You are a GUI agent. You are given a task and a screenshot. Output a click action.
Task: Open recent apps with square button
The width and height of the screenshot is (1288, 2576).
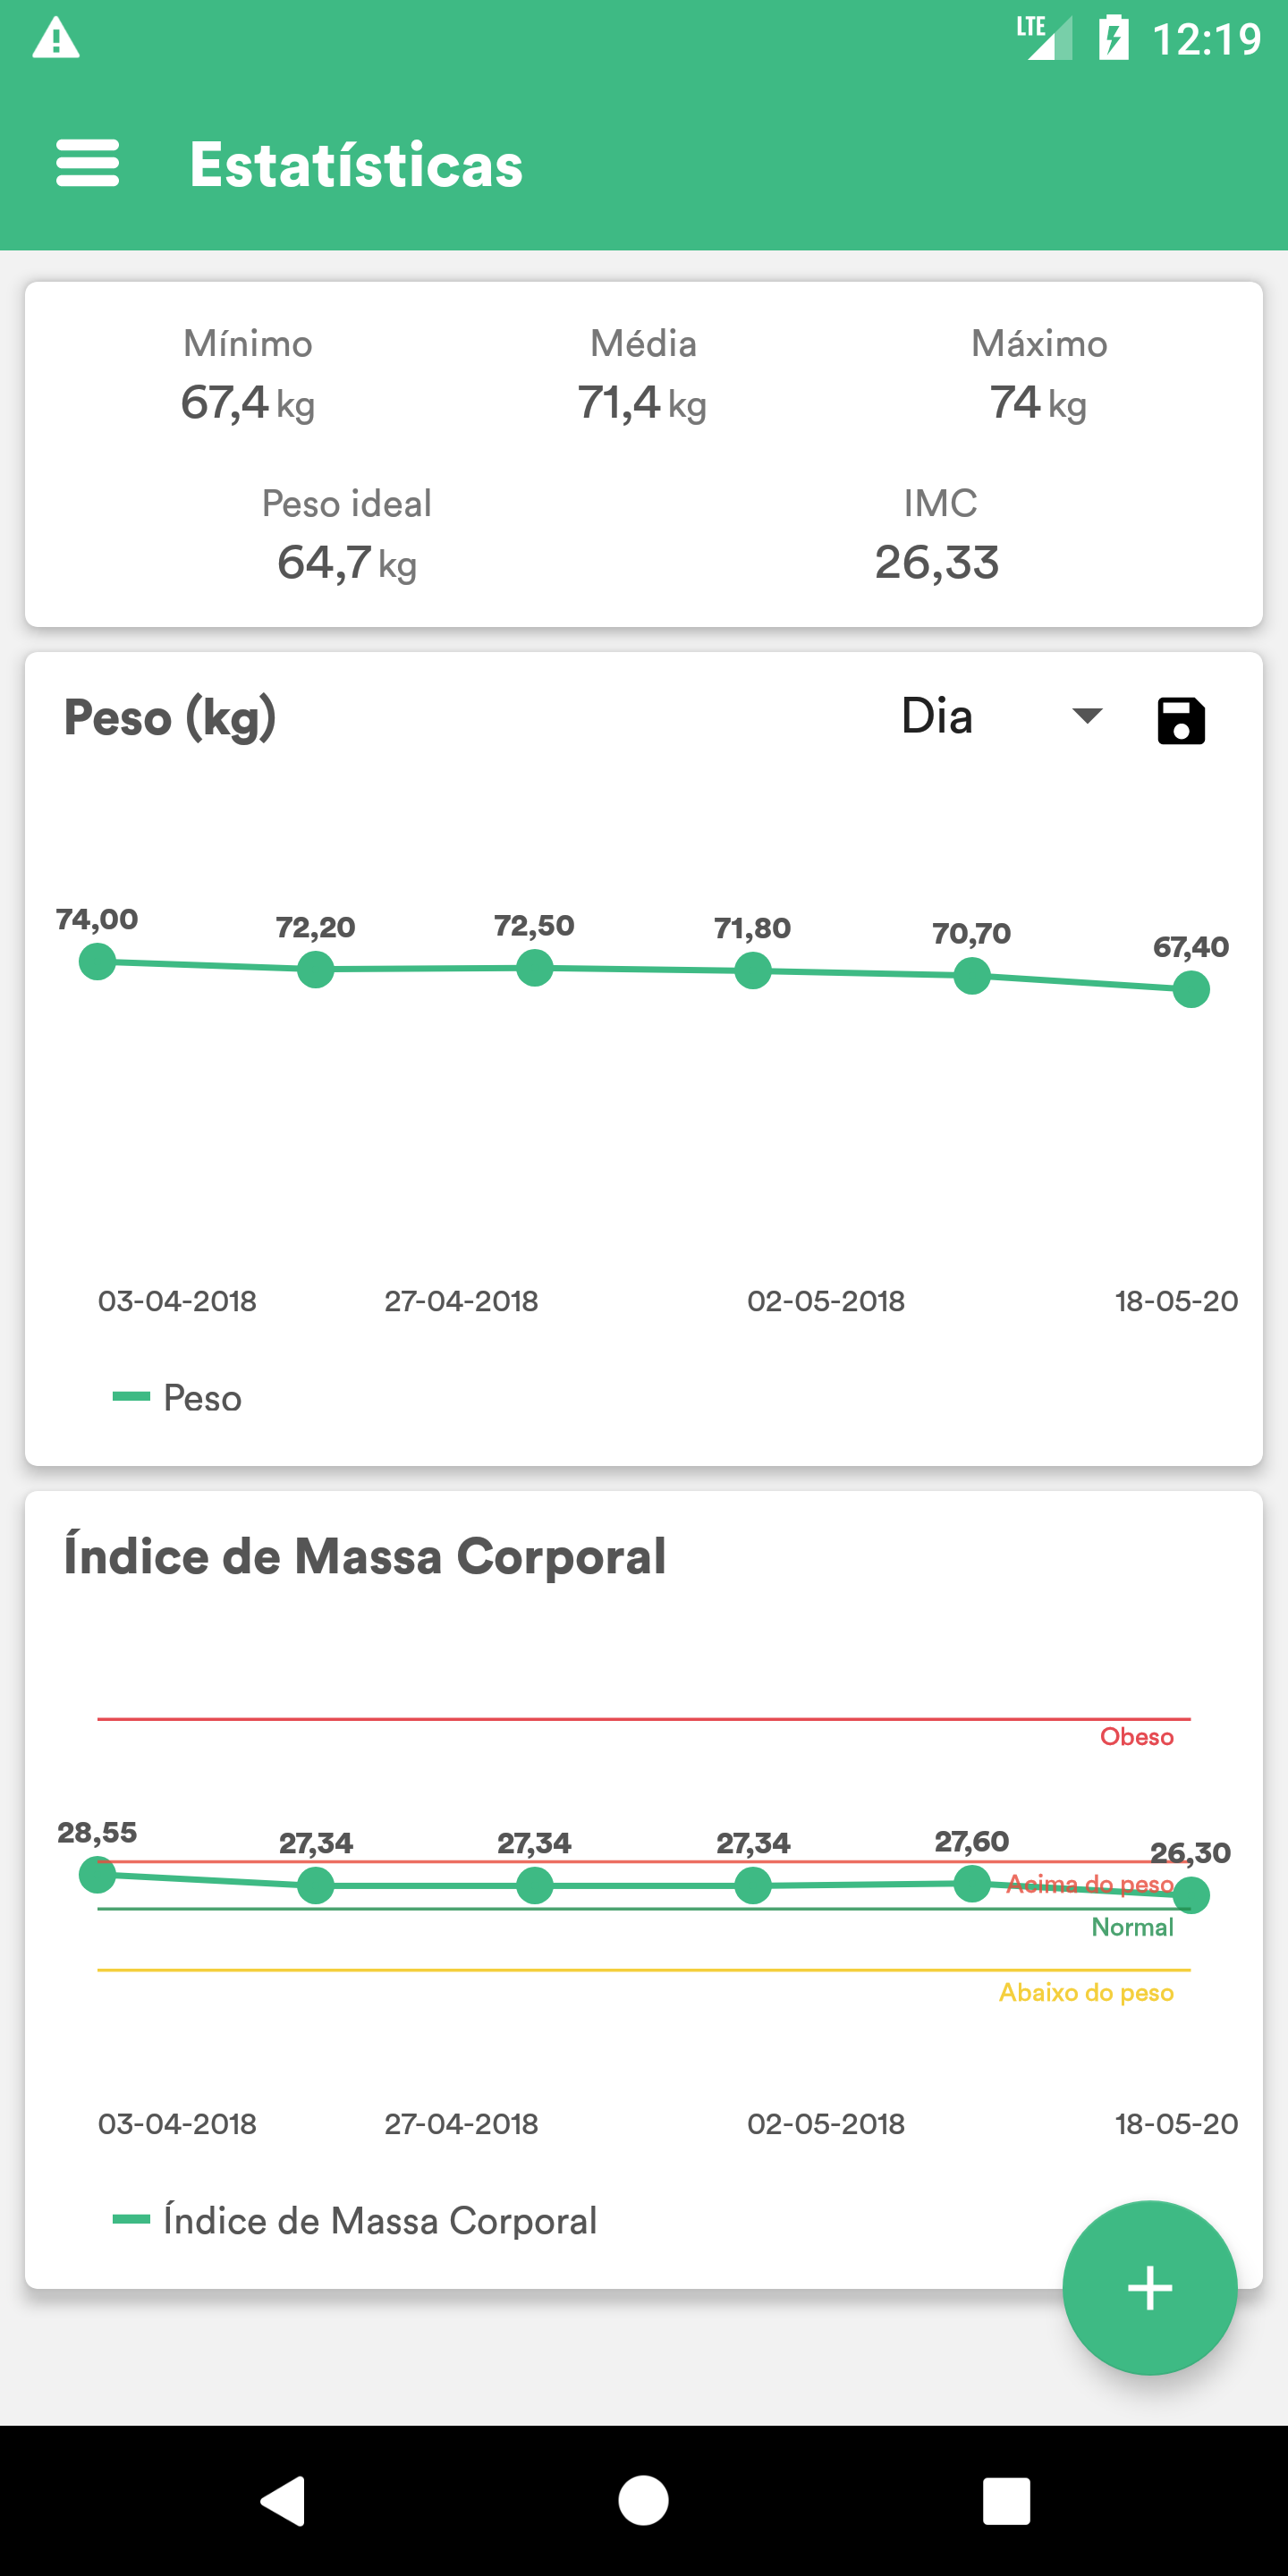pyautogui.click(x=1005, y=2500)
